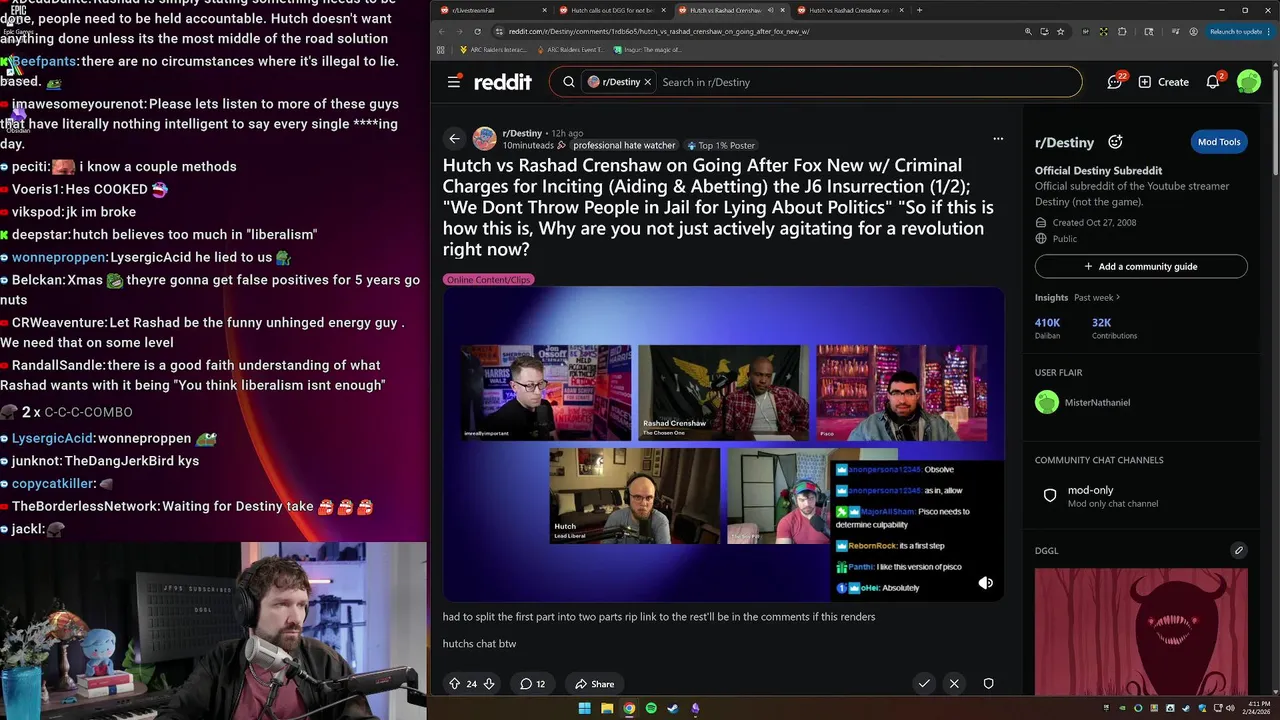The height and width of the screenshot is (720, 1280).
Task: Open the green user avatar menu
Action: pyautogui.click(x=1248, y=82)
